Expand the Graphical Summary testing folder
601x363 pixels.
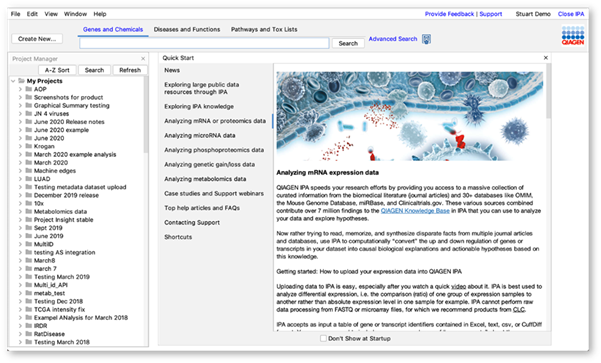(20, 105)
